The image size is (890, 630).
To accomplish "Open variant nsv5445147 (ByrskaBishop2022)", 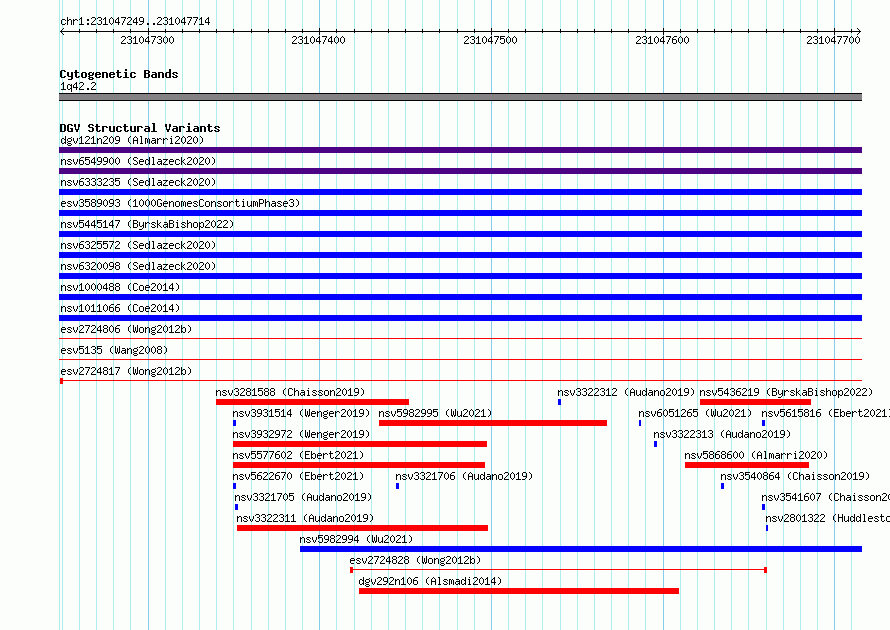I will [x=147, y=224].
